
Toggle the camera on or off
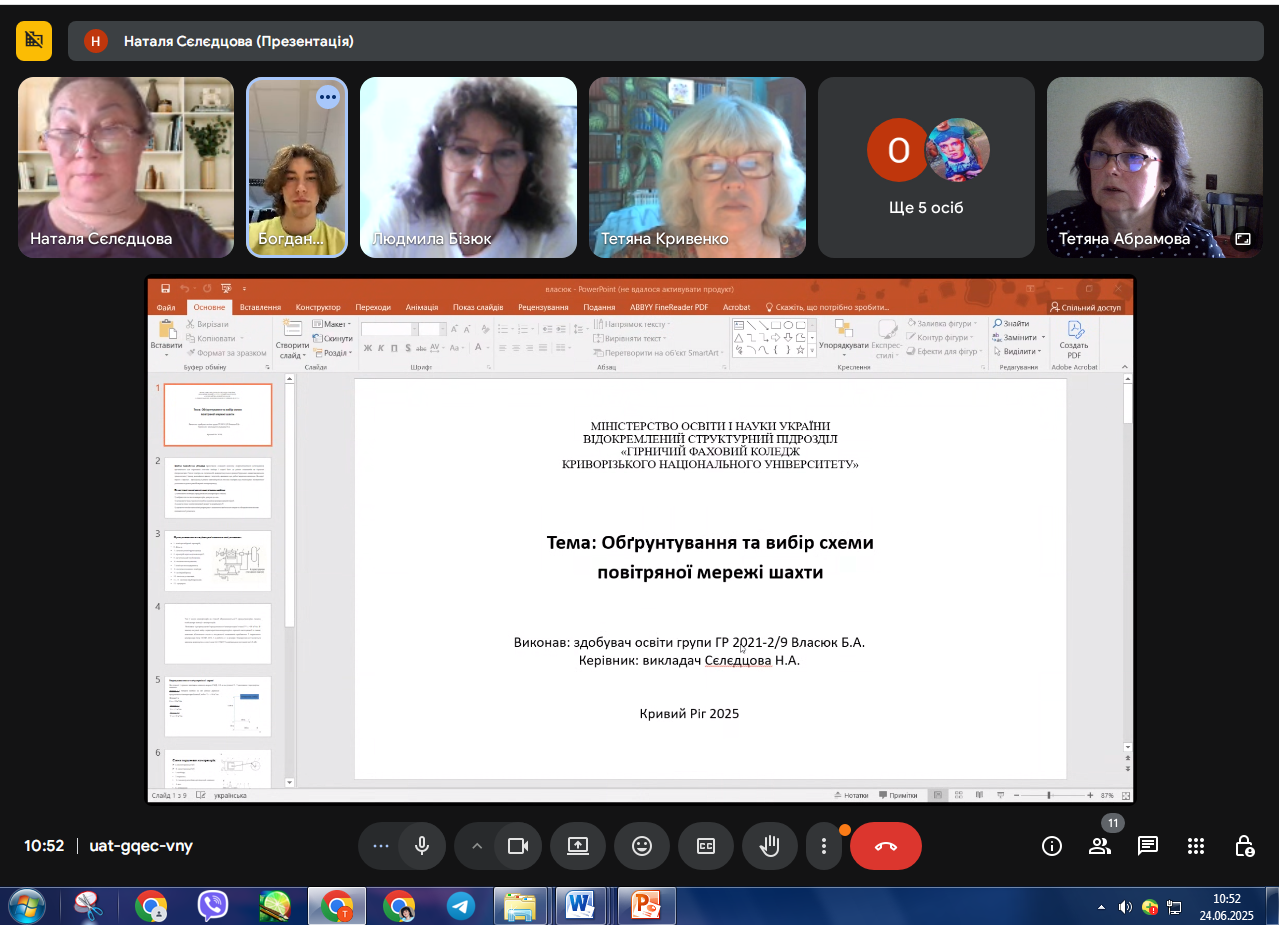click(x=517, y=846)
